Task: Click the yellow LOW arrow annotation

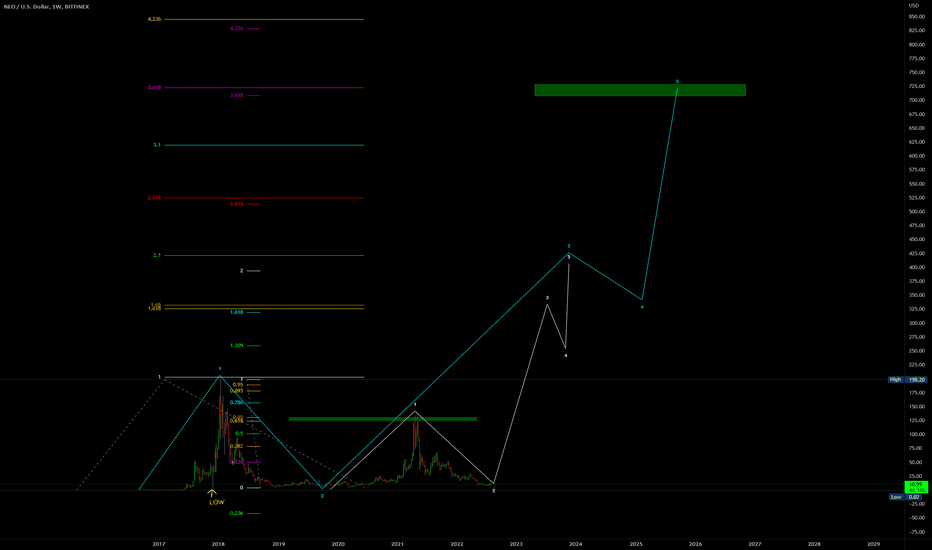Action: [216, 498]
